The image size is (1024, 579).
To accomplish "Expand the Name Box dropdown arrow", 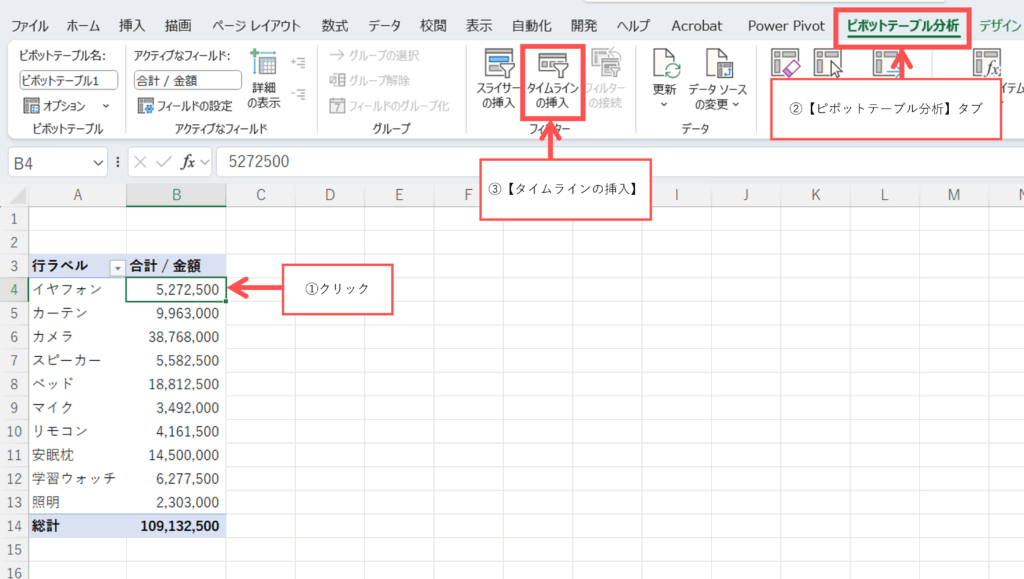I will point(97,162).
